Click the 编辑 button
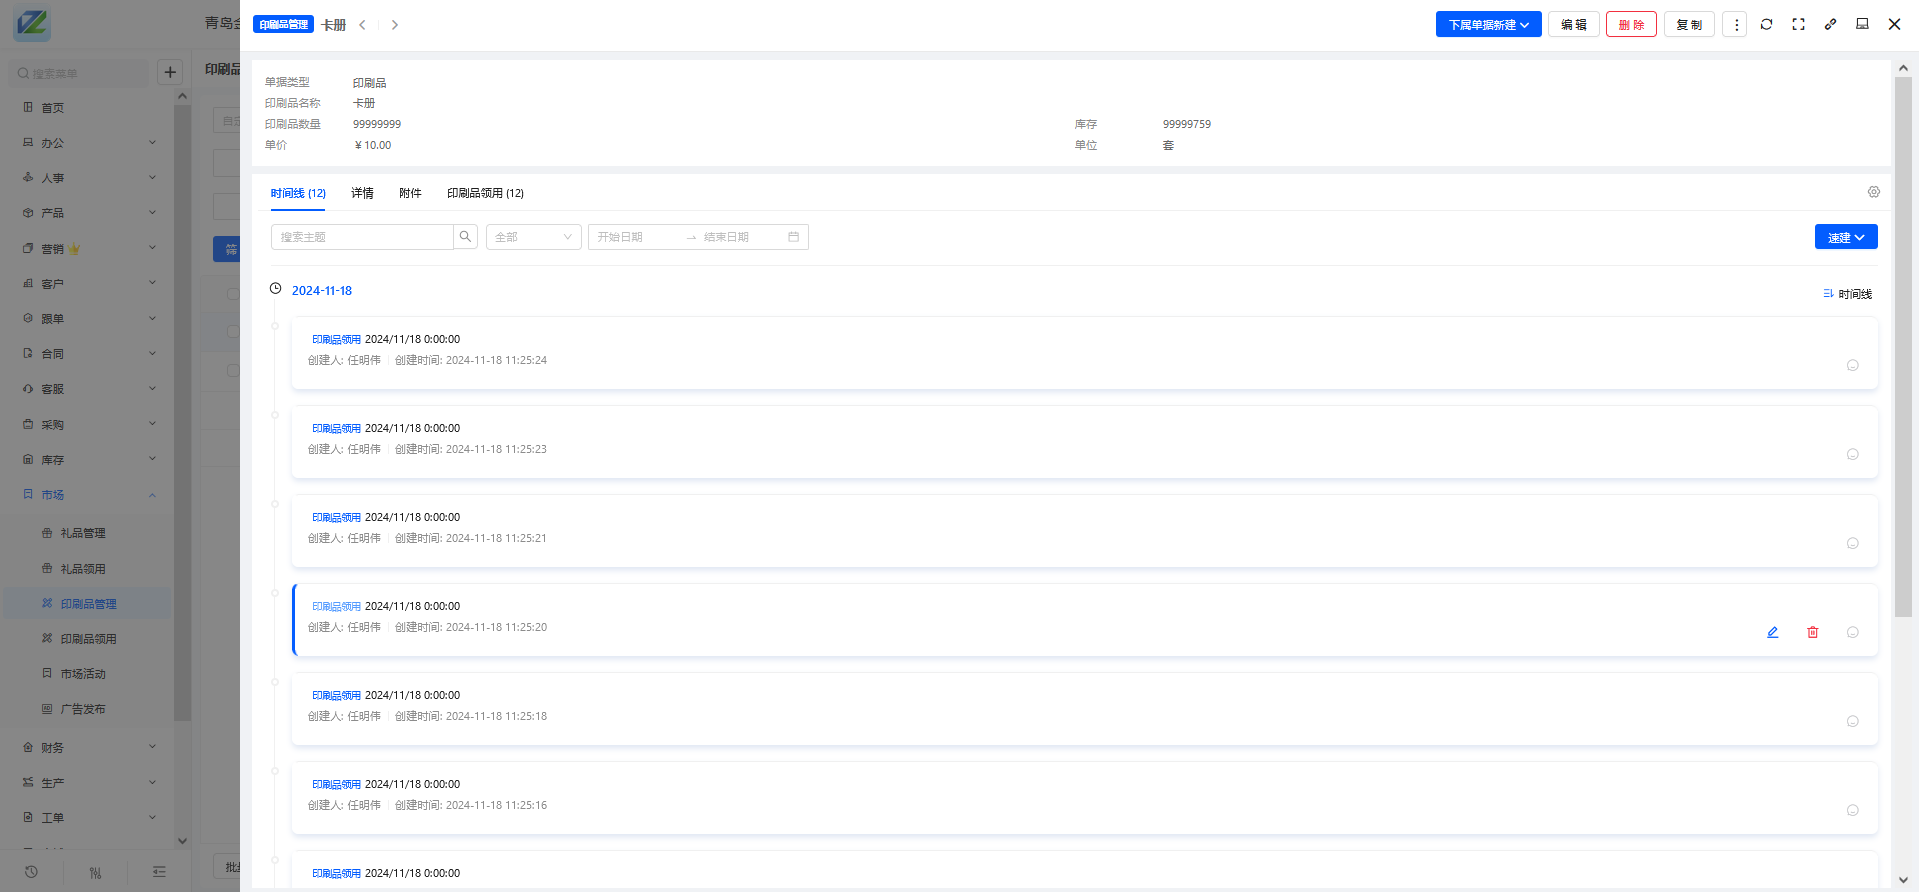Screen dimensions: 1919x892 1574,24
